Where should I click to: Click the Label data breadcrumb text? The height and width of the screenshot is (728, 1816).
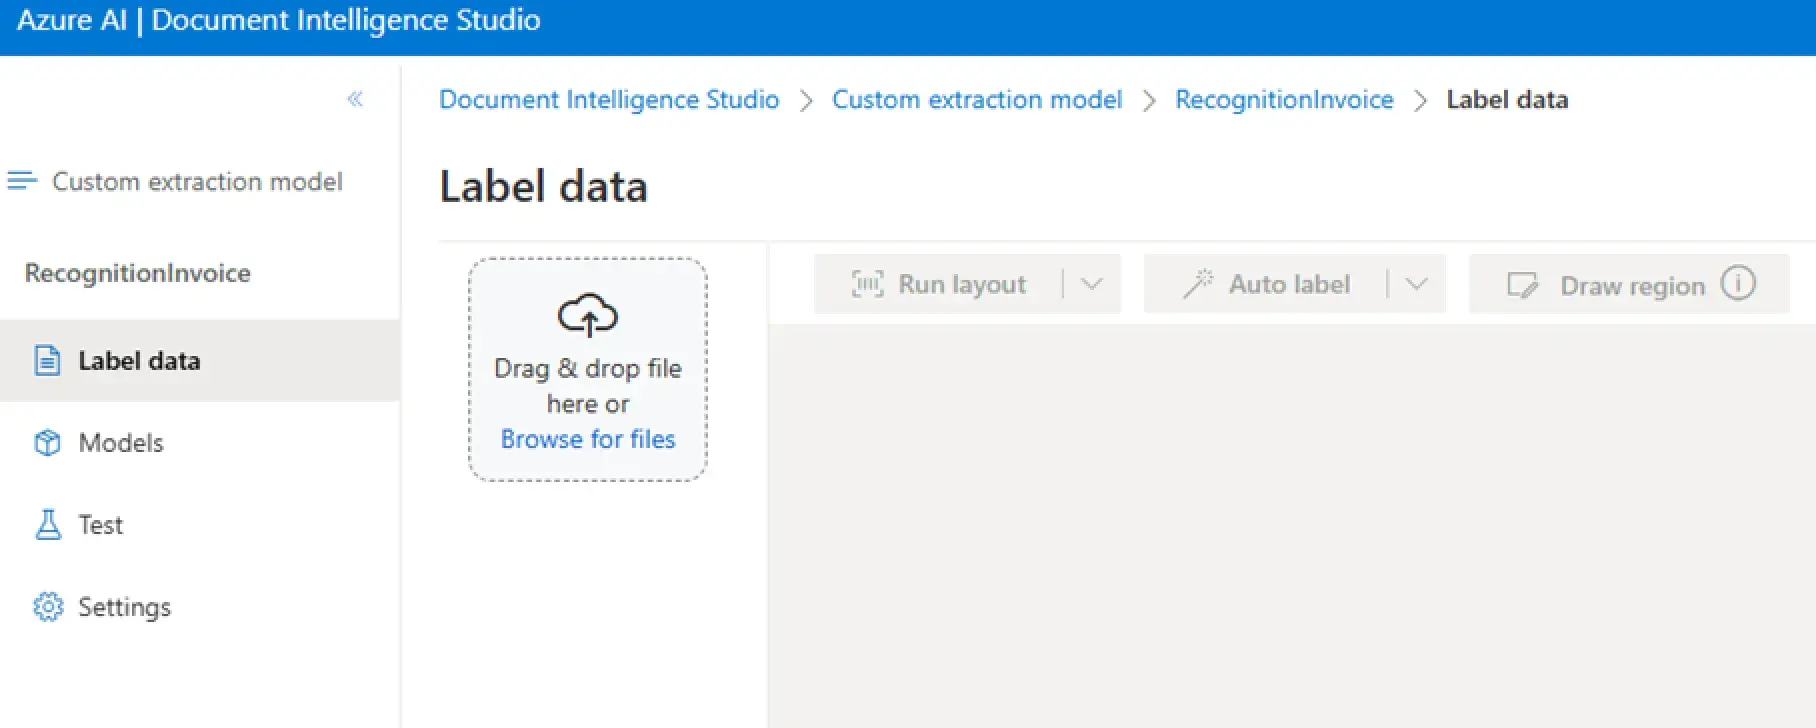(1507, 100)
